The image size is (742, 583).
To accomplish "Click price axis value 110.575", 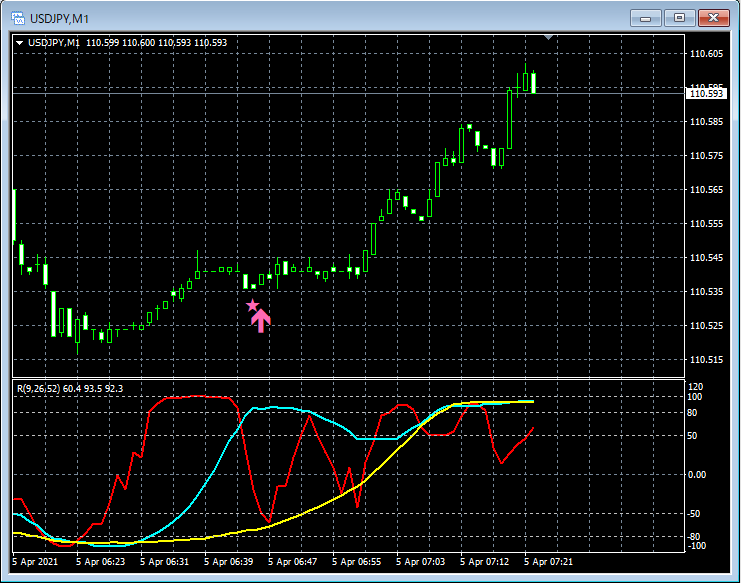I will coord(707,156).
